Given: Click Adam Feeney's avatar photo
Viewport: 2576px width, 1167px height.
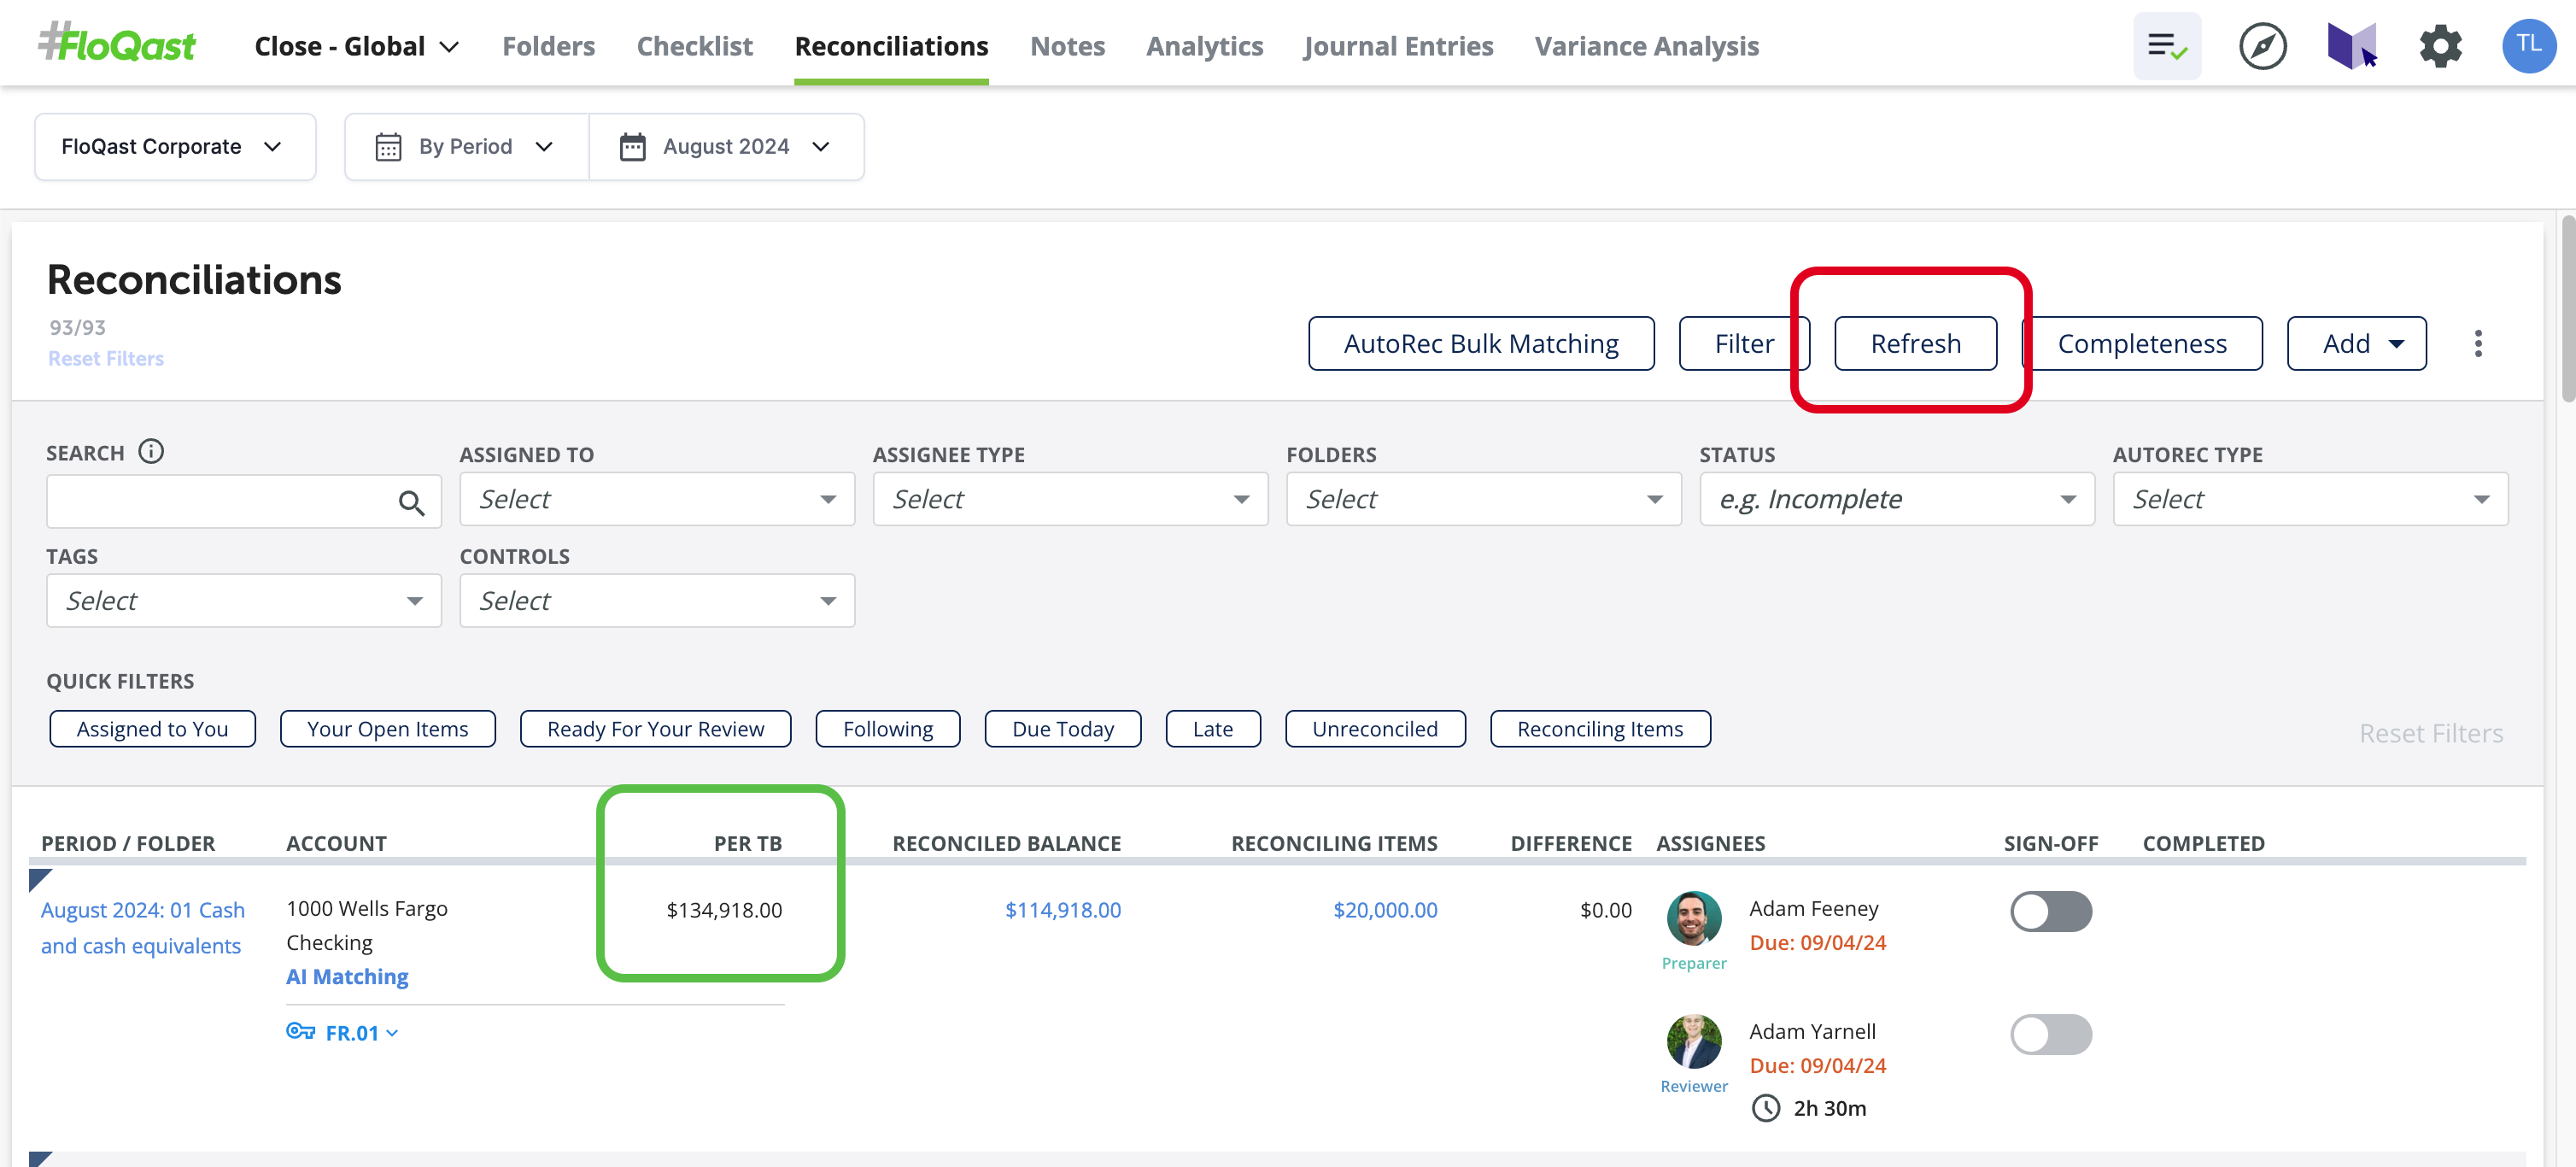Looking at the screenshot, I should pyautogui.click(x=1693, y=917).
